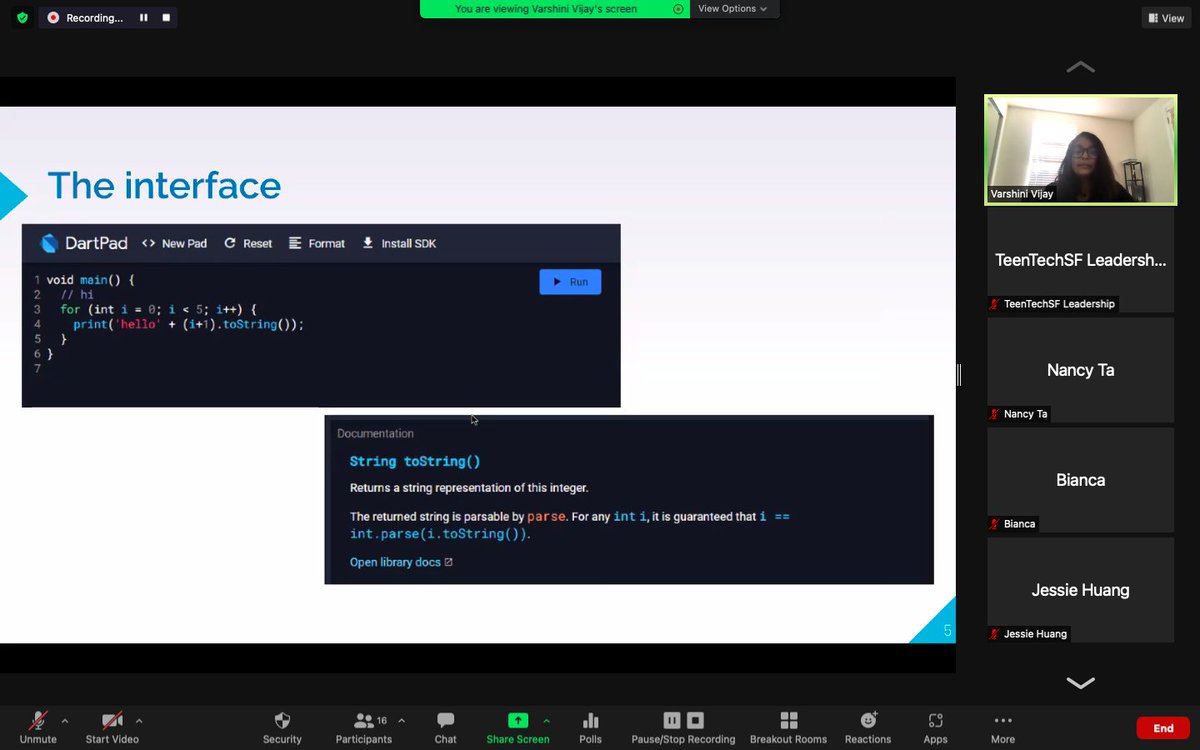
Task: Select Nancy Ta's participant tile
Action: coord(1080,370)
